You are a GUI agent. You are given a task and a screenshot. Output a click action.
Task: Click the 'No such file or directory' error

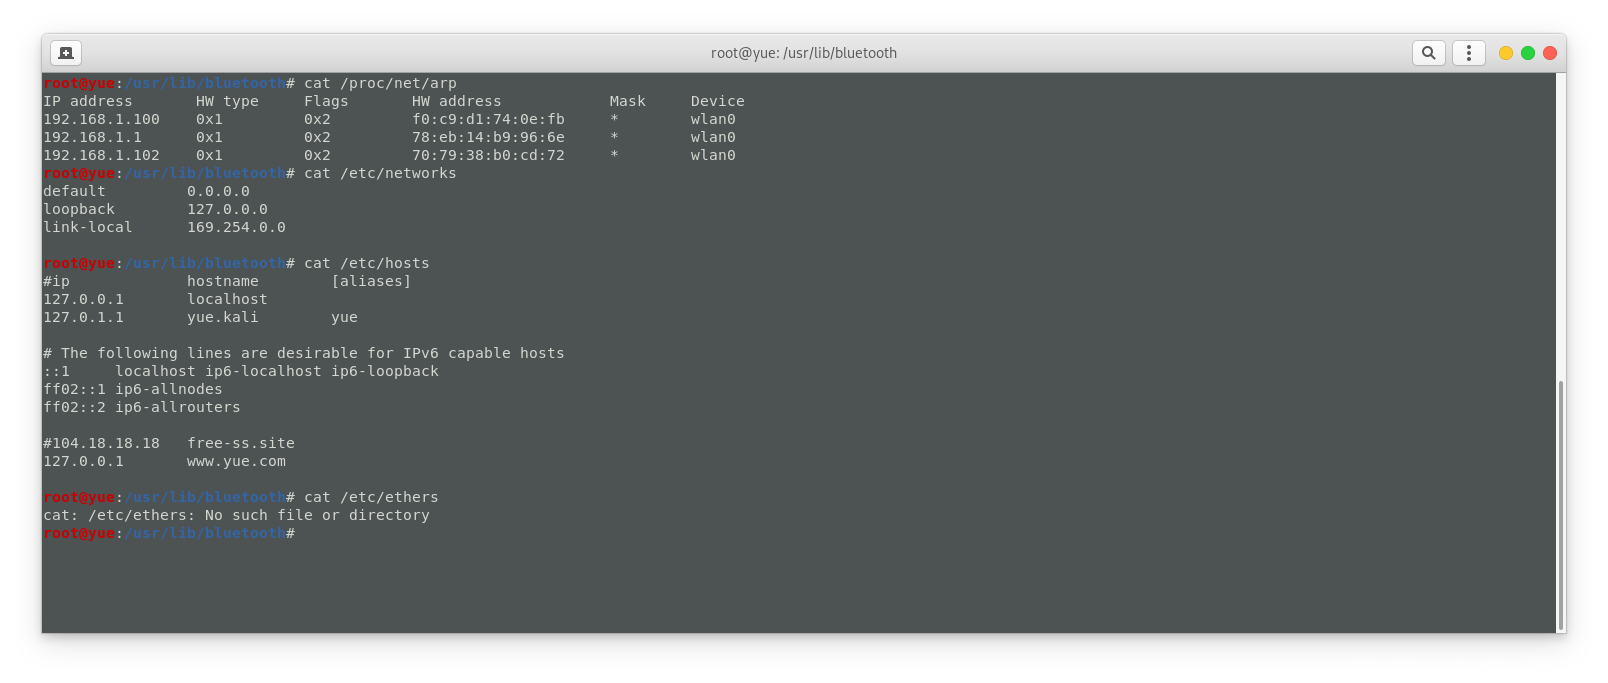tap(317, 515)
